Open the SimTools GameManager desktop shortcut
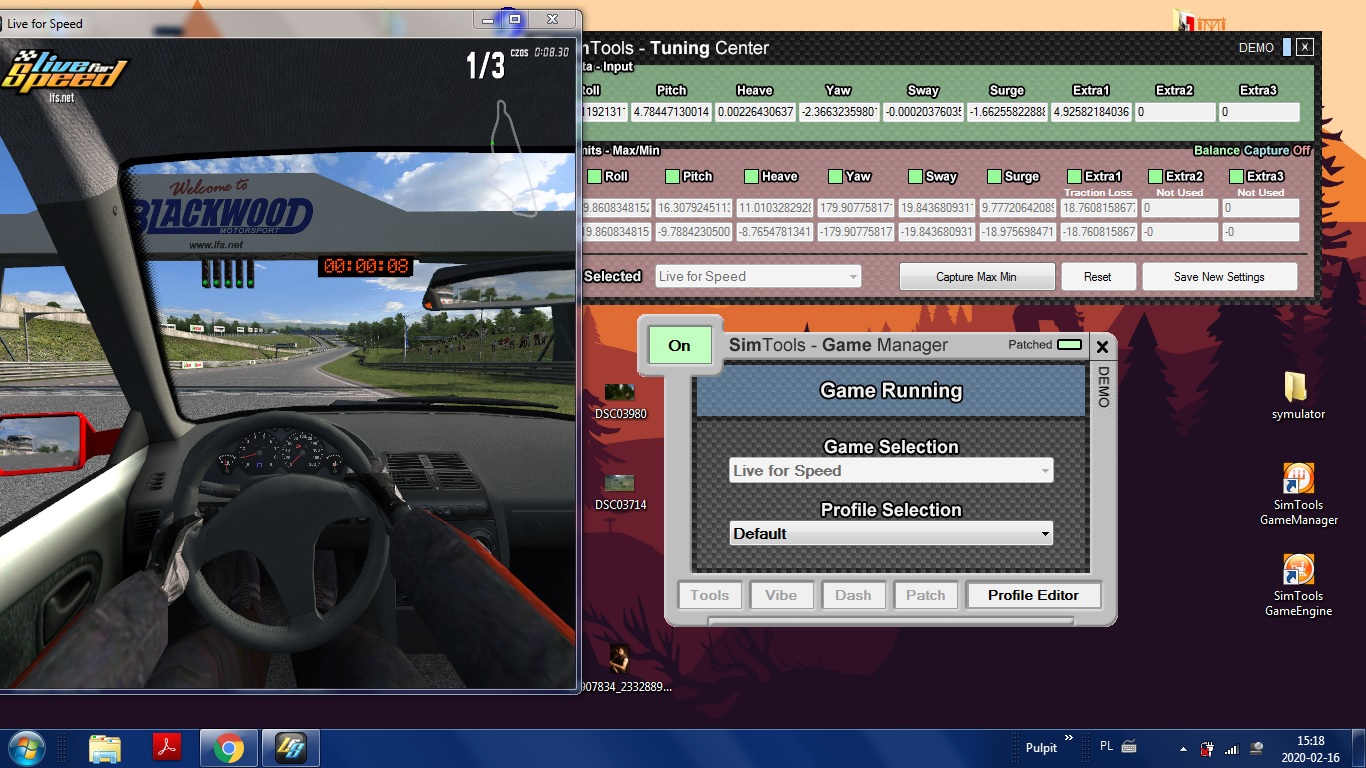This screenshot has height=768, width=1366. [1298, 480]
